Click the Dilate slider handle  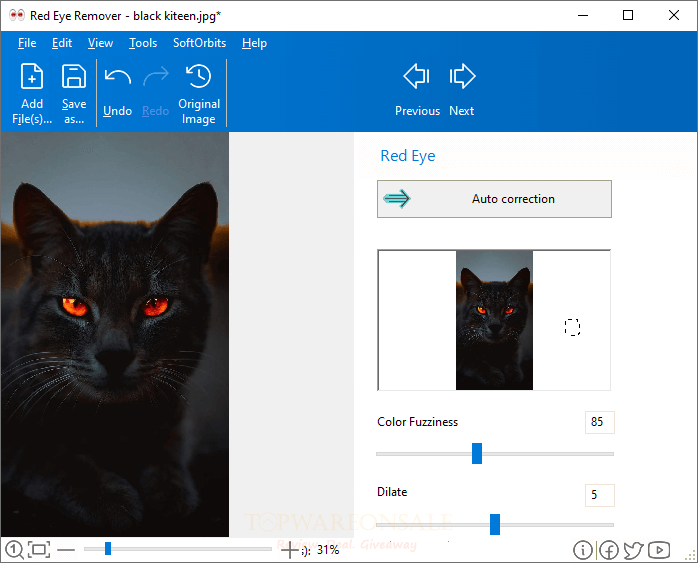click(x=495, y=524)
